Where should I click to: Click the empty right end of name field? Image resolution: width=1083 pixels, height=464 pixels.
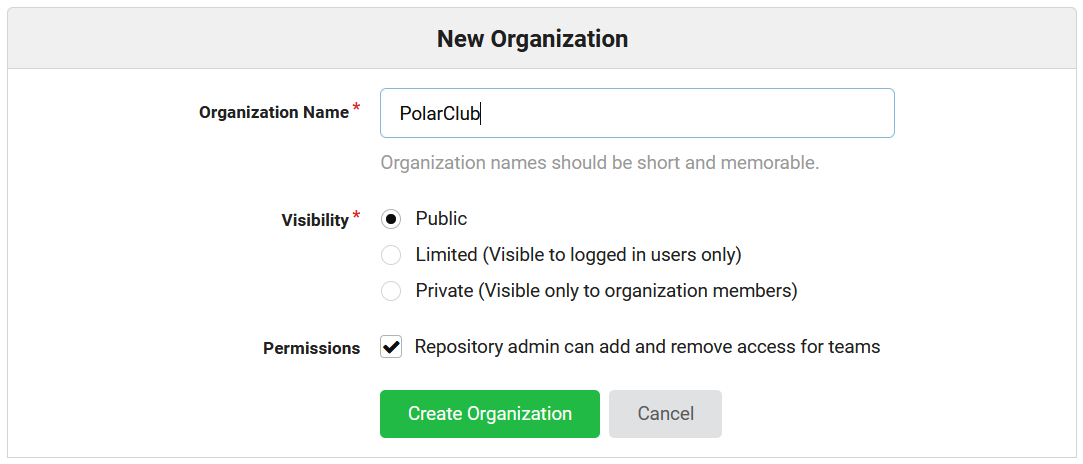point(800,113)
